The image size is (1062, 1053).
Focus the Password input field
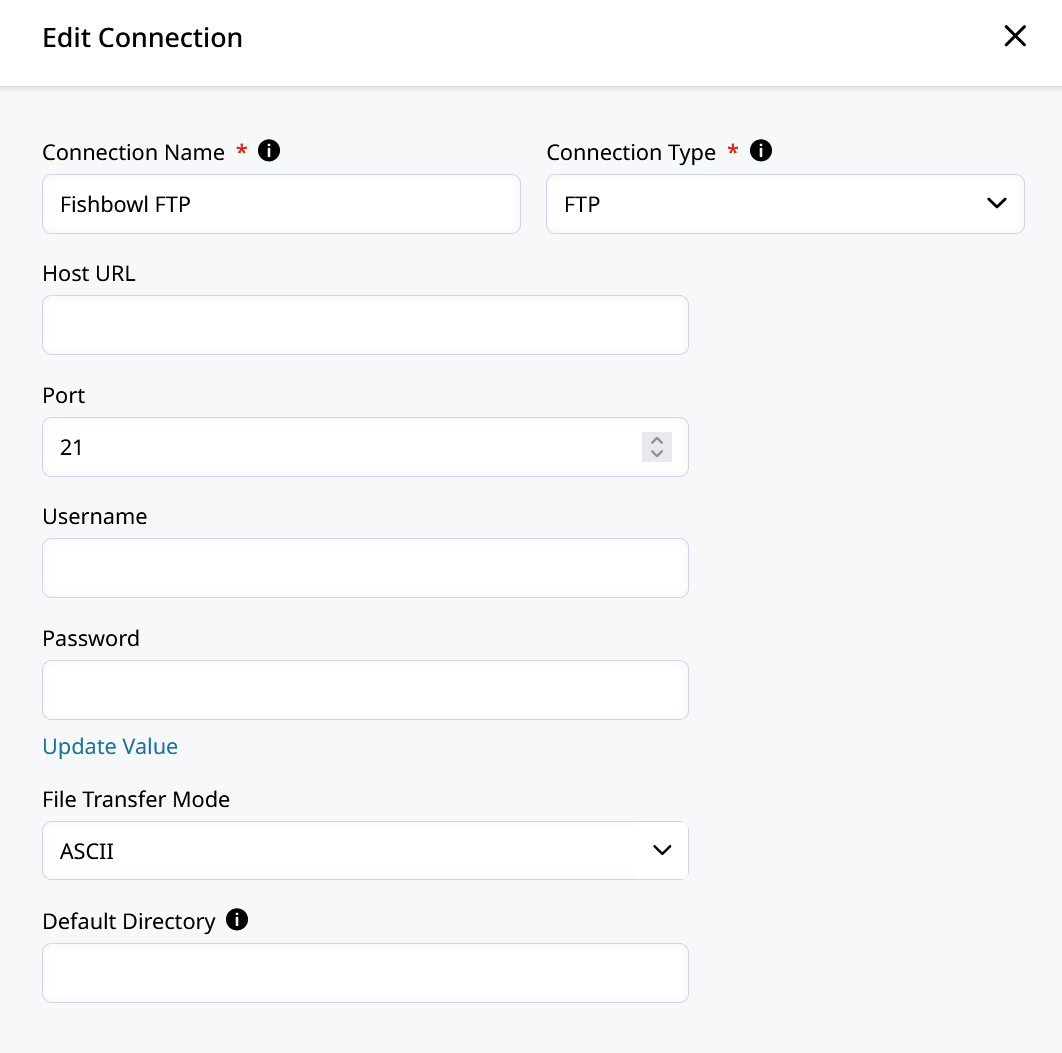[x=365, y=690]
